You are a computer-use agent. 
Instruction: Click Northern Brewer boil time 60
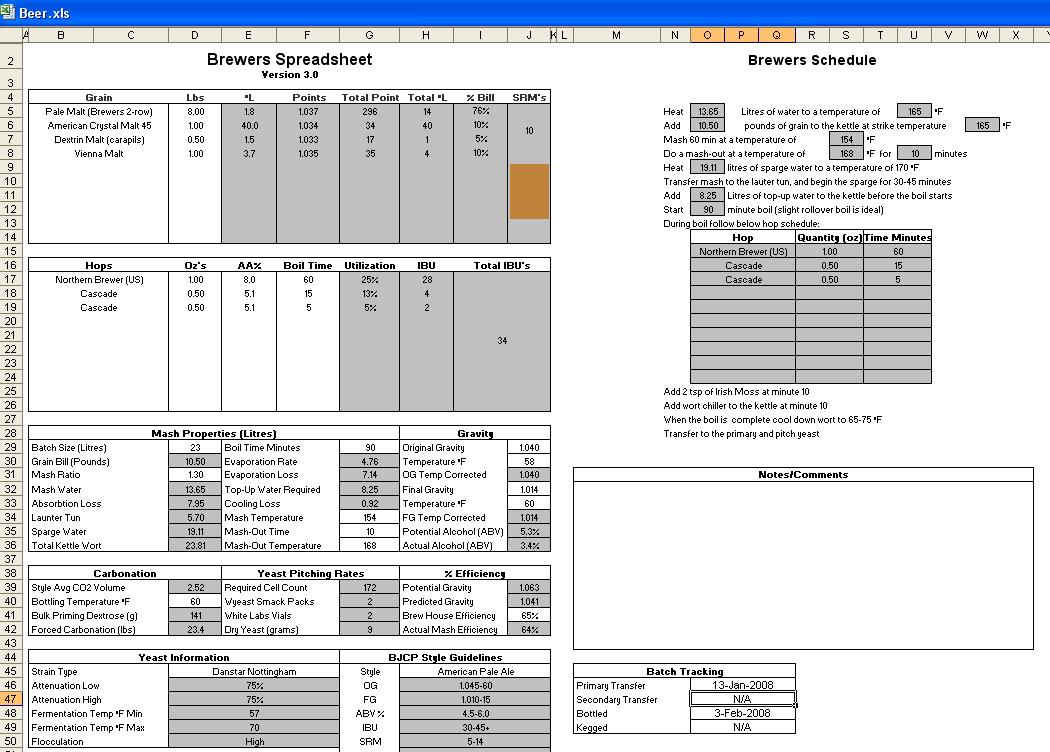tap(308, 279)
